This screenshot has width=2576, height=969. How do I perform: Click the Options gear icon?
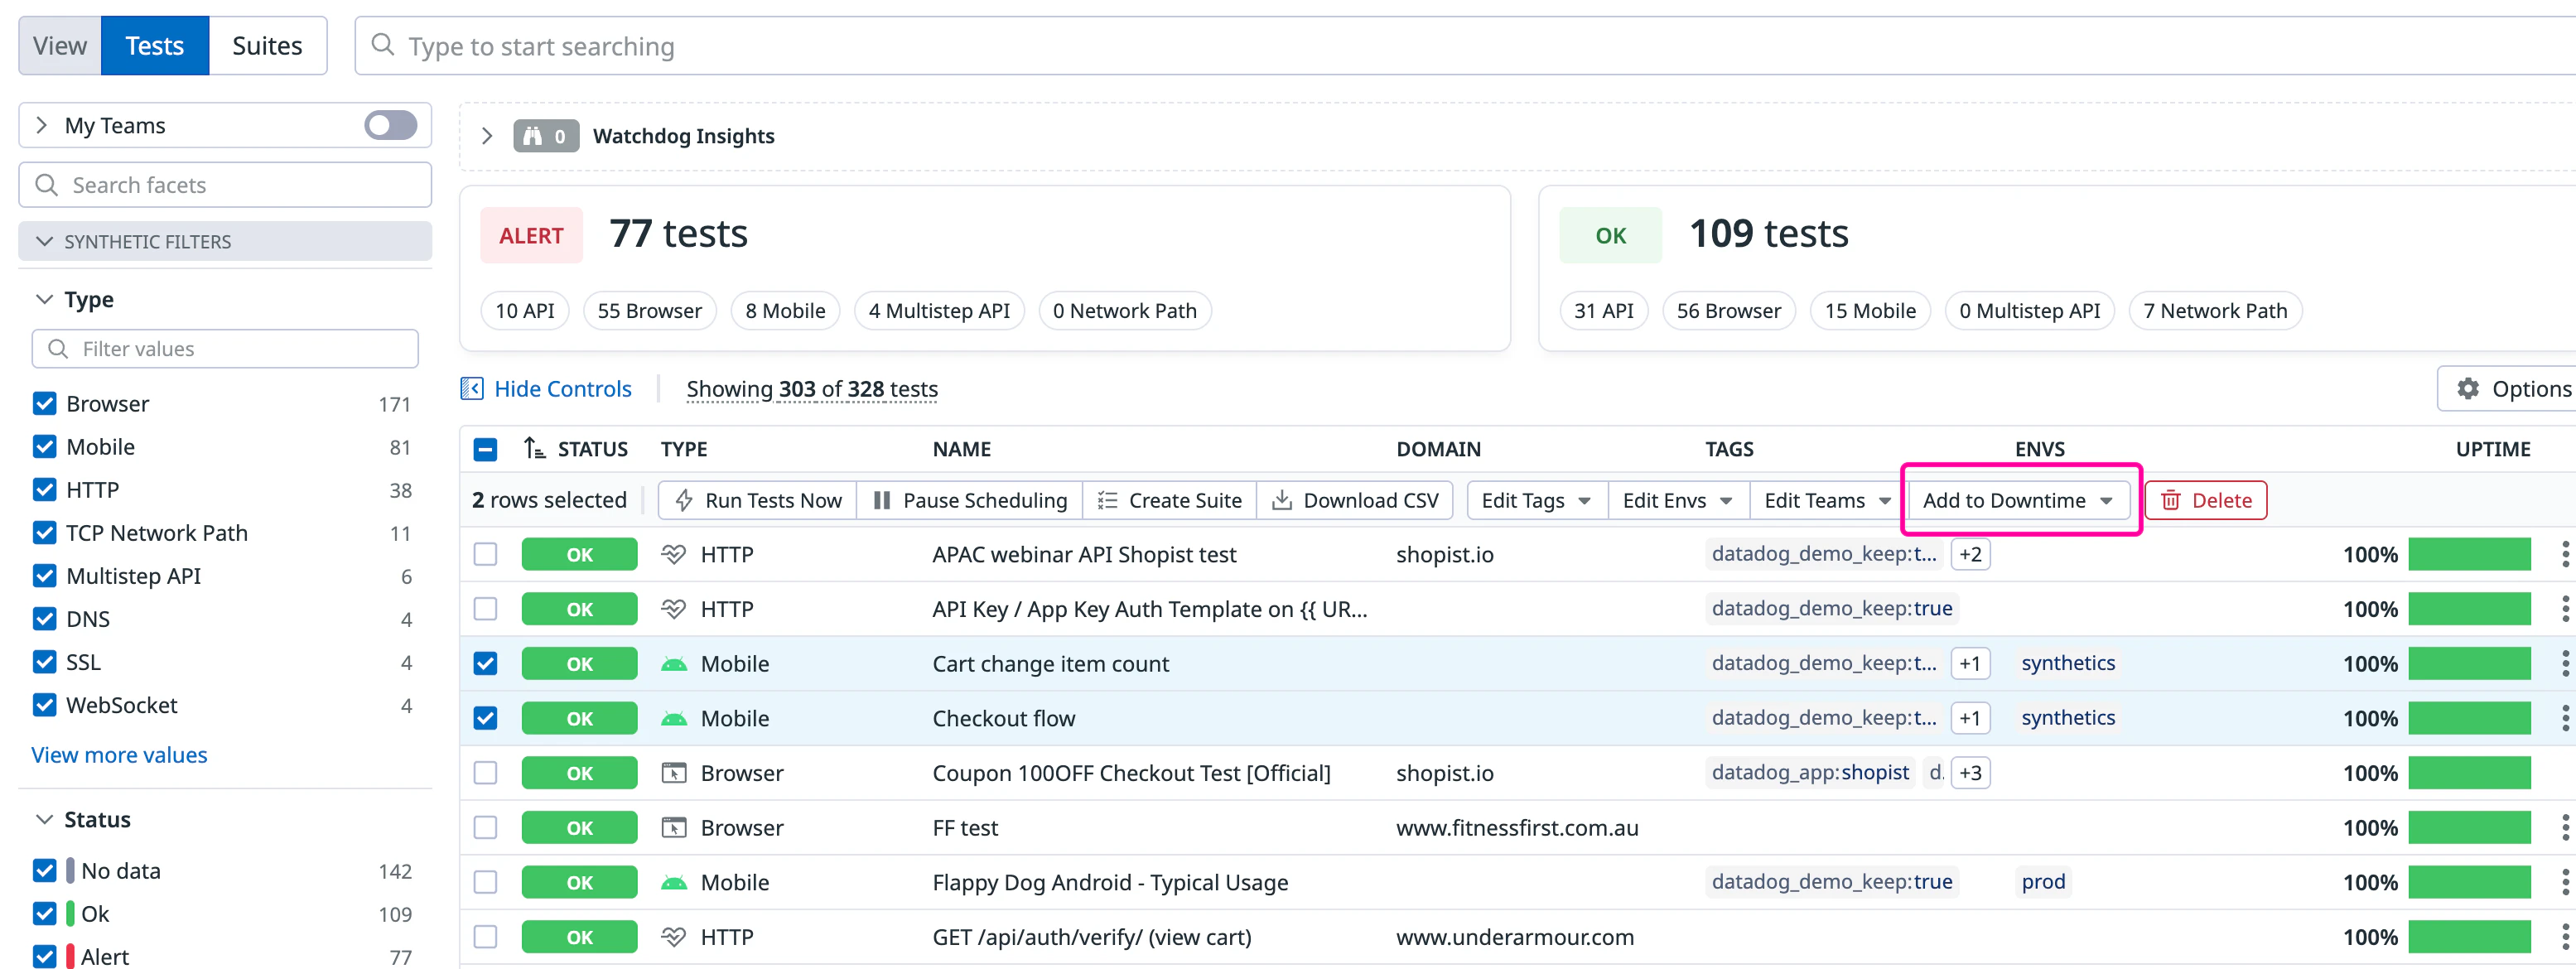coord(2468,389)
